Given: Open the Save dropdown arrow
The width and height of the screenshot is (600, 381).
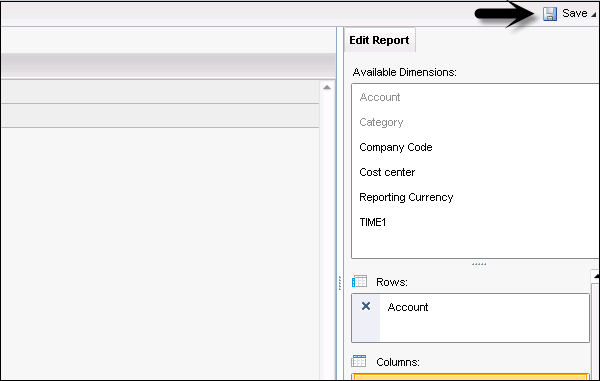Looking at the screenshot, I should click(x=594, y=15).
